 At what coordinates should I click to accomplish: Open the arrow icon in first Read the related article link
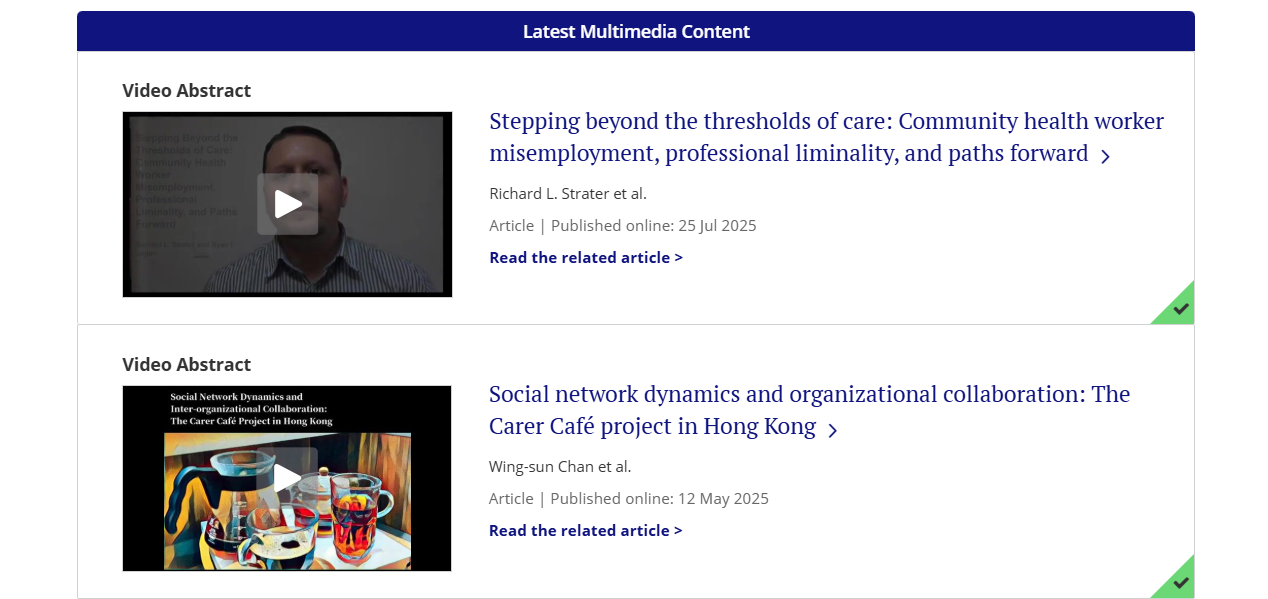point(679,257)
